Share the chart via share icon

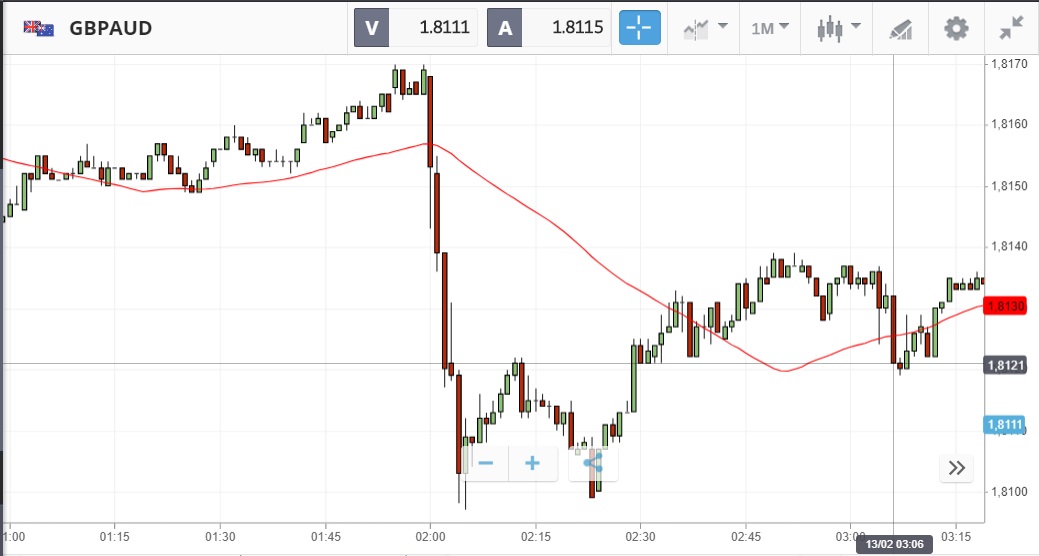[593, 463]
